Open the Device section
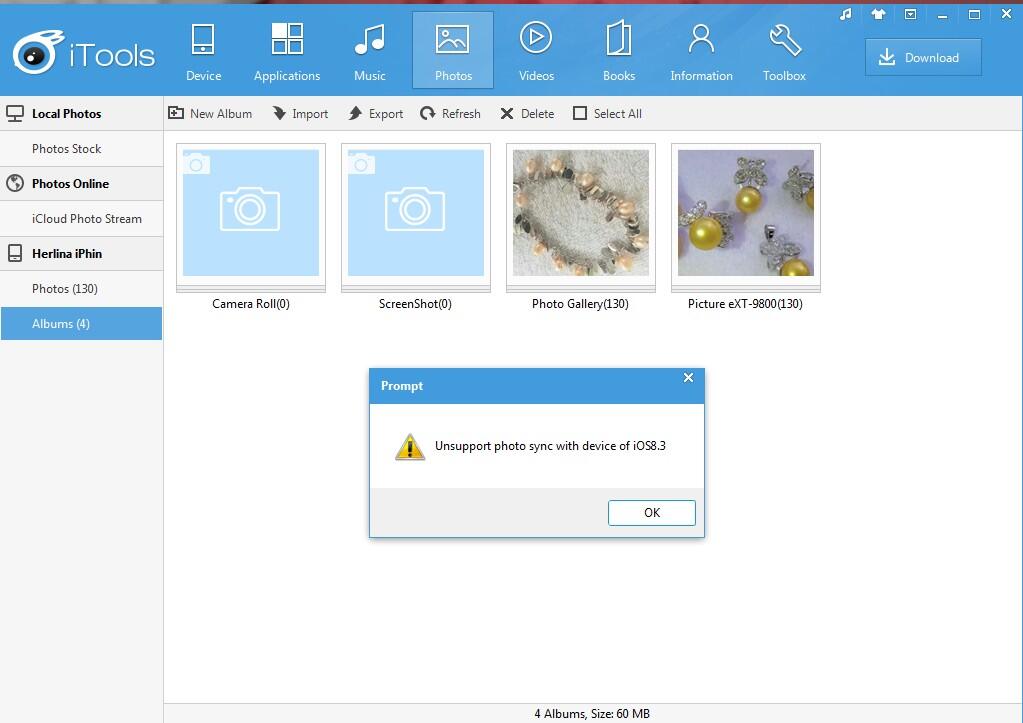The image size is (1023, 723). (203, 53)
